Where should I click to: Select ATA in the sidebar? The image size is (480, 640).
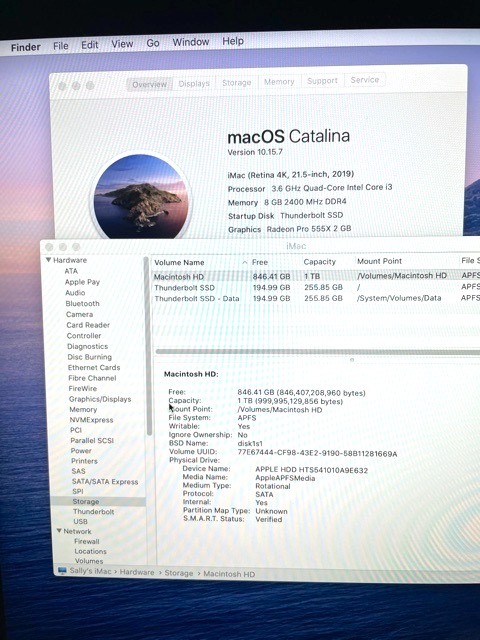(x=71, y=271)
